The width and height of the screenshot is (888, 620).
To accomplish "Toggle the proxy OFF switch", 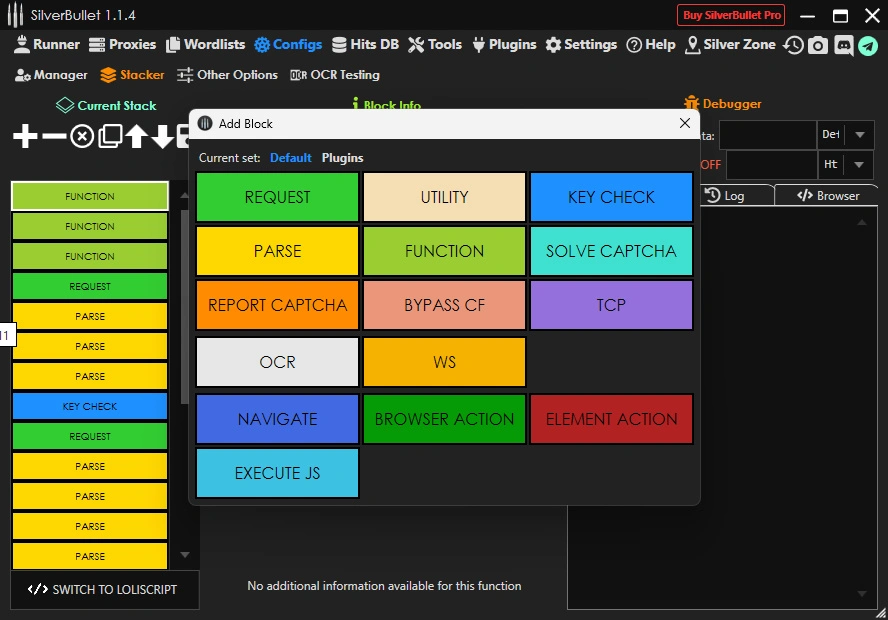I will [711, 165].
